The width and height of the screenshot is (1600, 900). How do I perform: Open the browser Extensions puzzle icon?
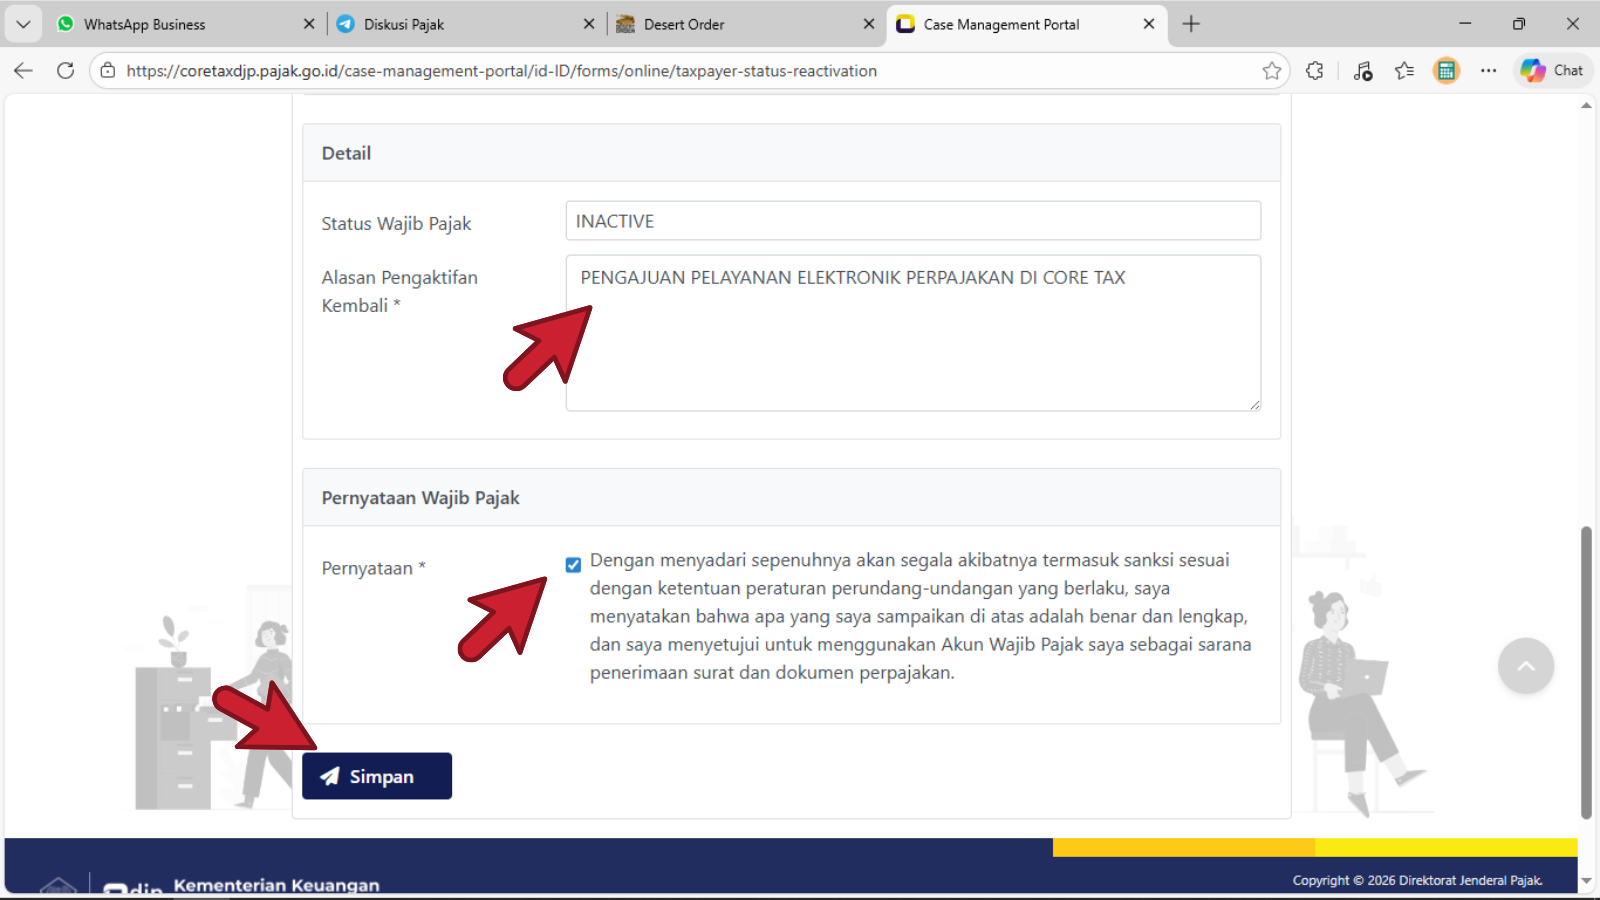point(1315,70)
